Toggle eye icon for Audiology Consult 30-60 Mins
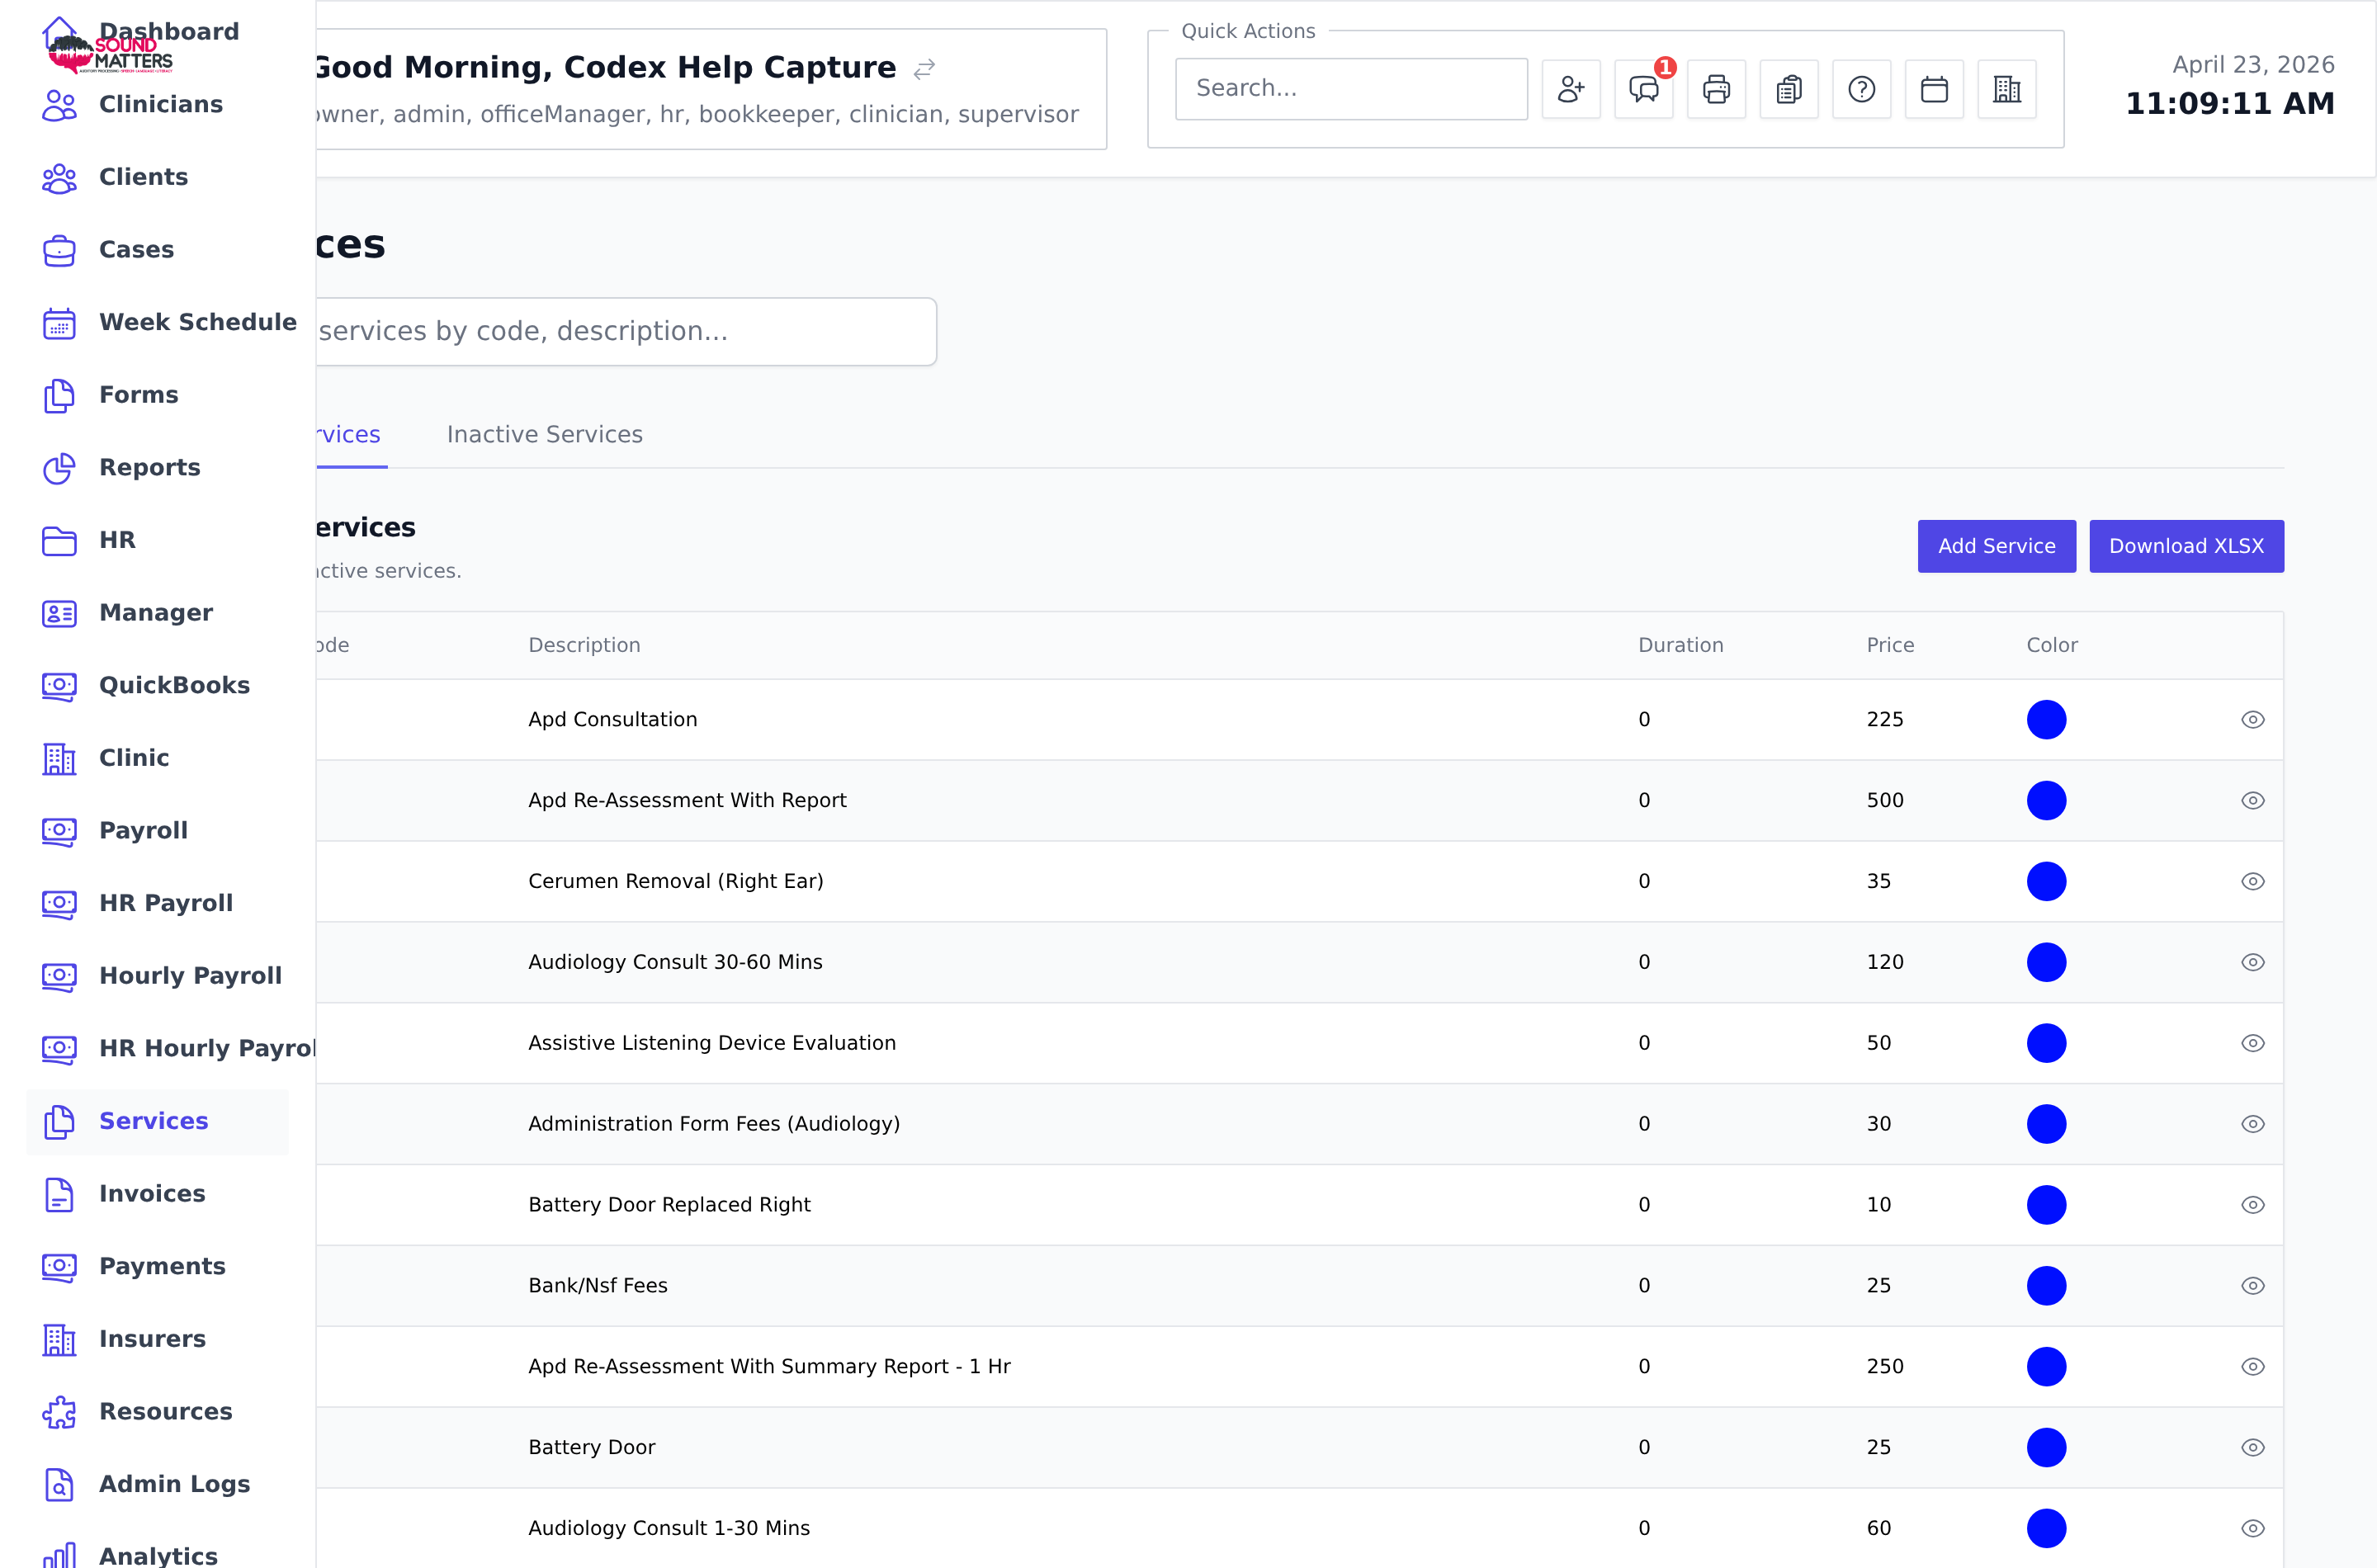This screenshot has width=2377, height=1568. click(x=2252, y=962)
